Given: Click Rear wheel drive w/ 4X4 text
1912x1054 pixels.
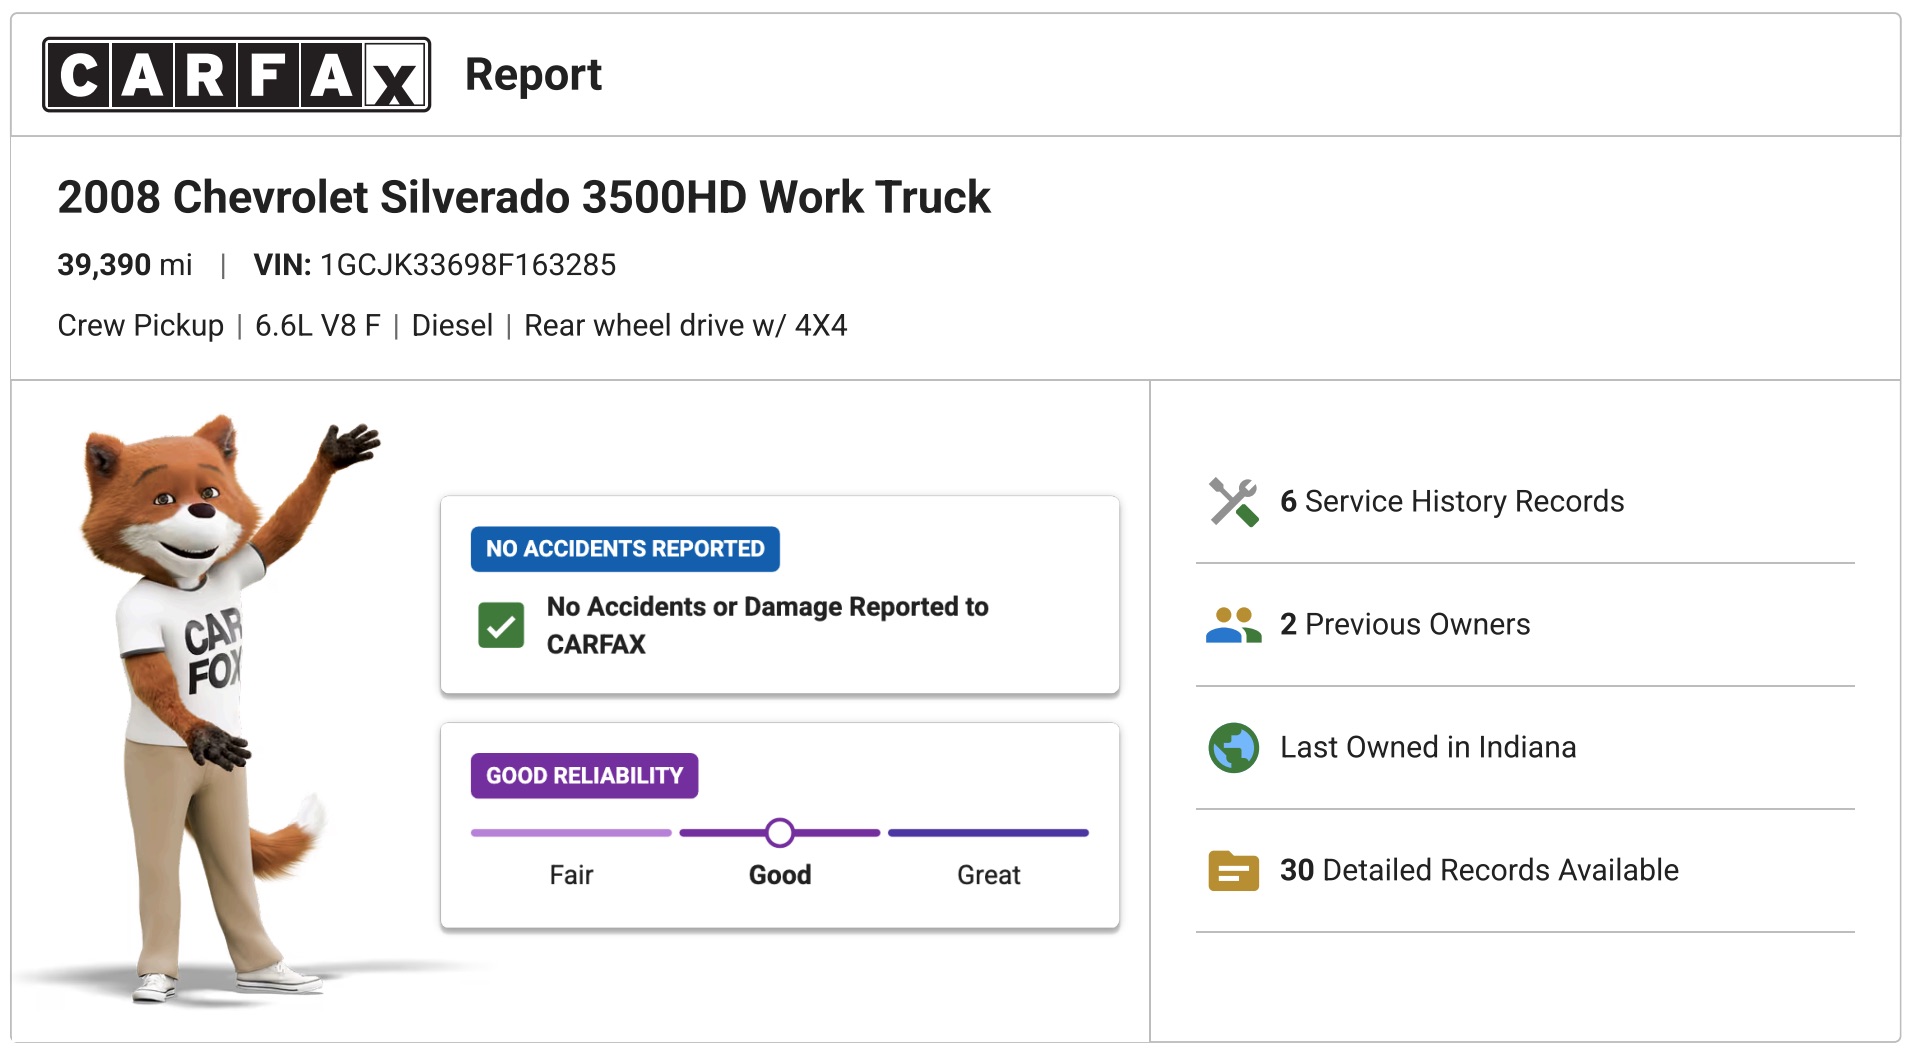Looking at the screenshot, I should 686,326.
